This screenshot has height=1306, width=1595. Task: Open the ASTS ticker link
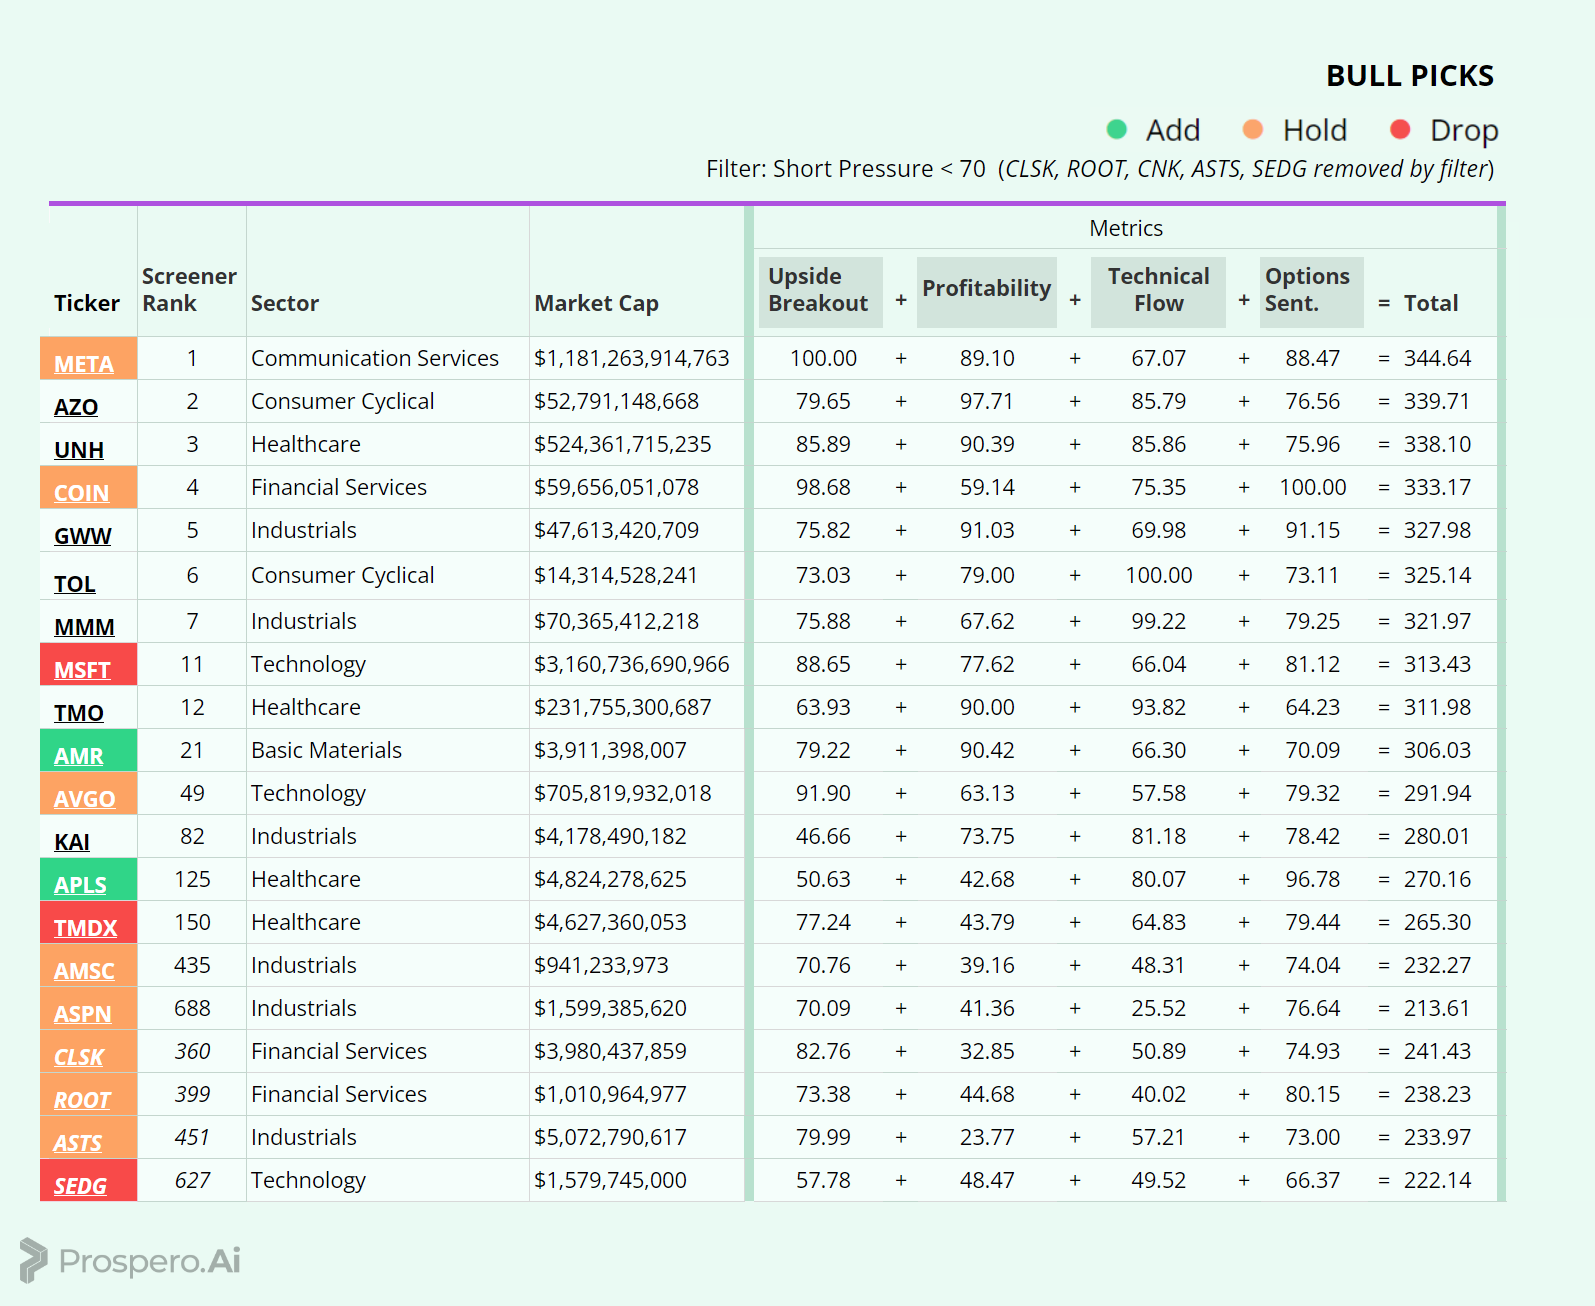click(78, 1143)
